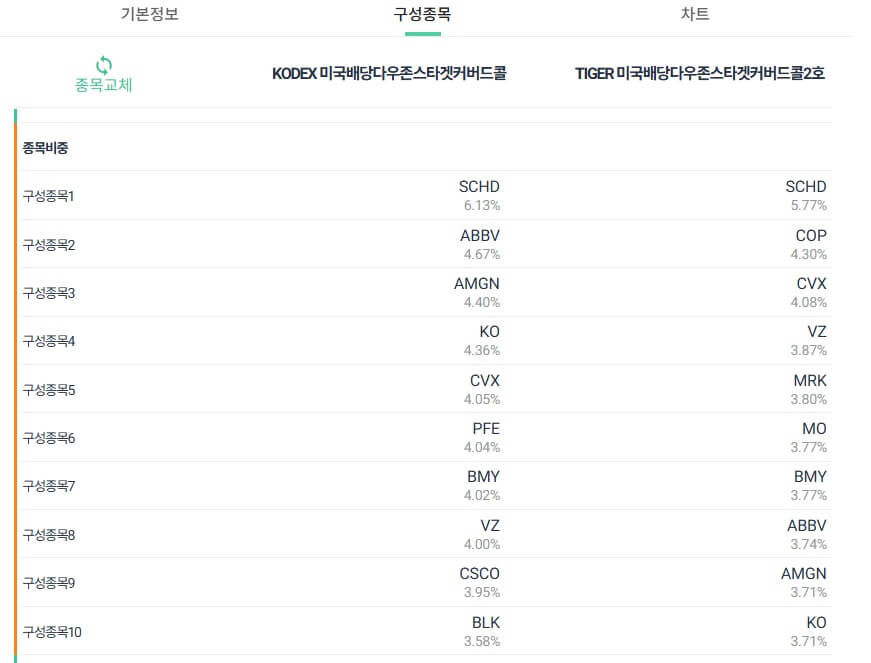Click VZ in the TIGER column

[x=817, y=332]
